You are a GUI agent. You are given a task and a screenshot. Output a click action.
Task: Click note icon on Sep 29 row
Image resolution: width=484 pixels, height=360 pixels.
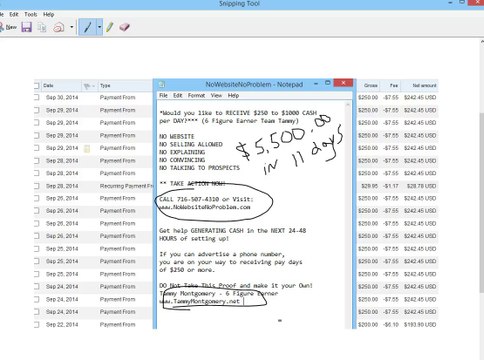[x=87, y=148]
